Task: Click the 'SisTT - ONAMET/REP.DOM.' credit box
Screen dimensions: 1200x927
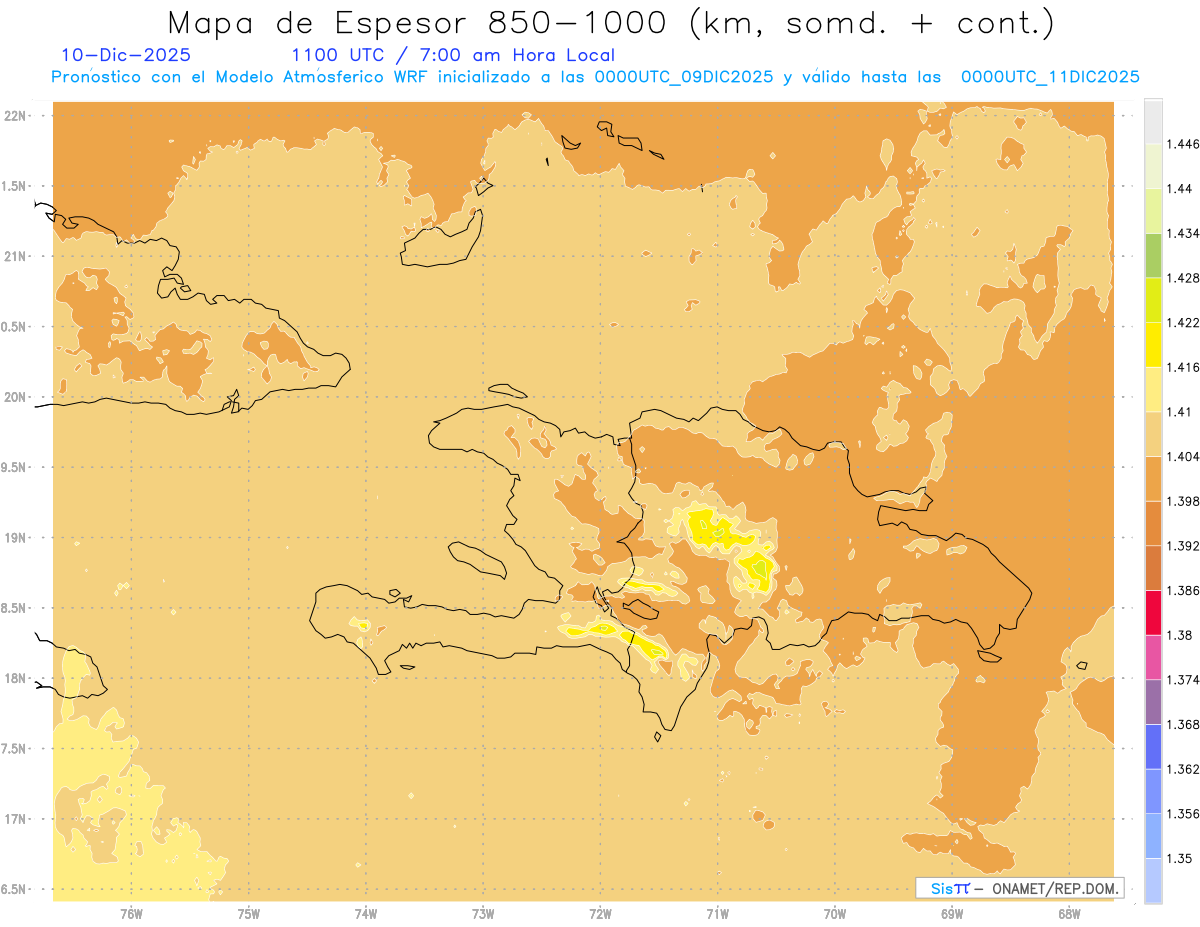Action: 1019,888
